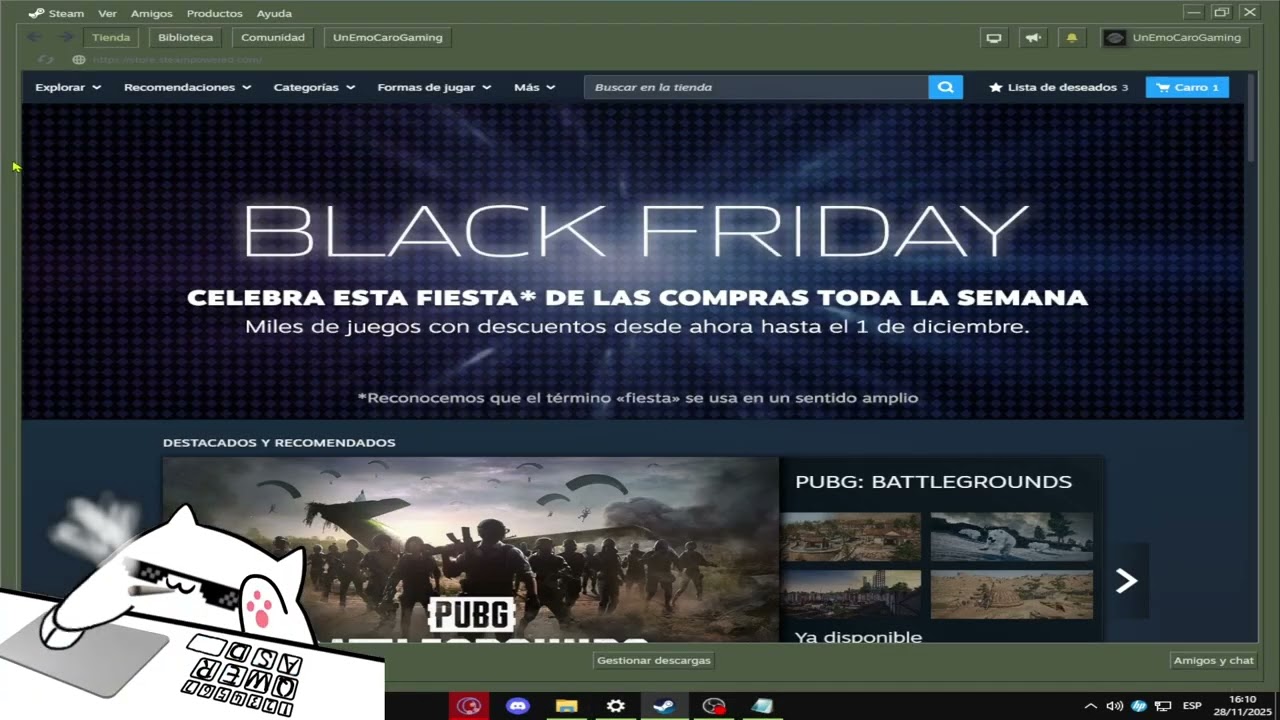
Task: Click the HP tray icon
Action: pos(1139,706)
